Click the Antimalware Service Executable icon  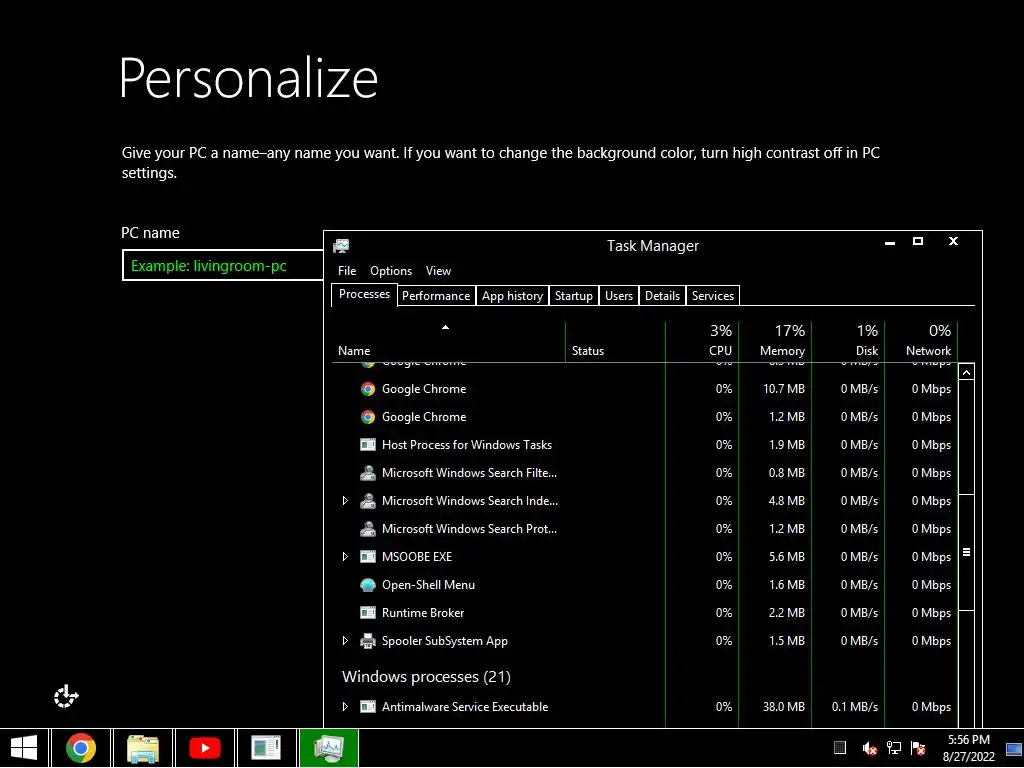(368, 707)
